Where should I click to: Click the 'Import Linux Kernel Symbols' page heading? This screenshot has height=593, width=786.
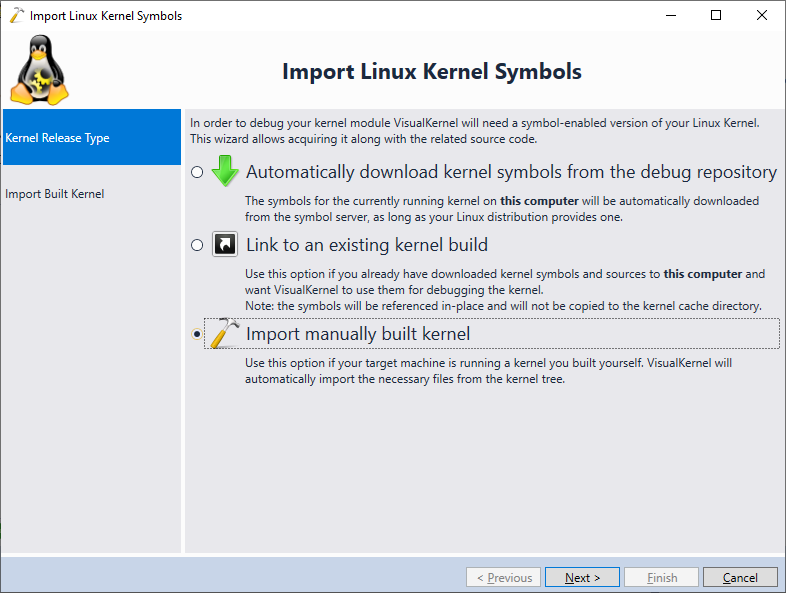click(432, 71)
